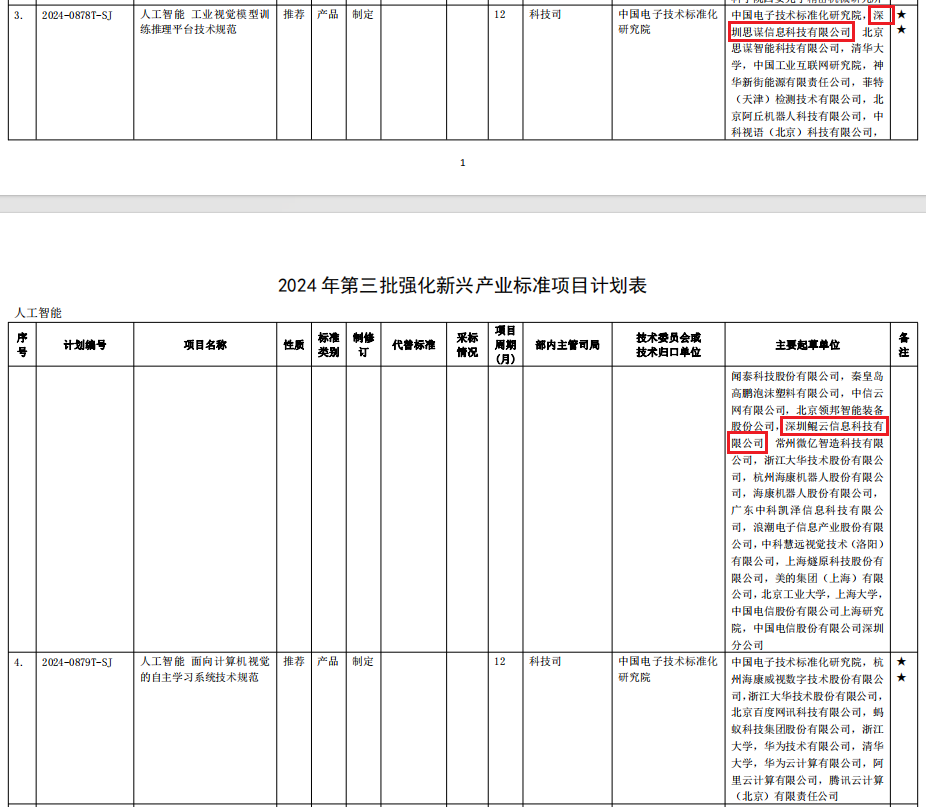
Task: Click 科技司 in row 2024-0879T-SJ
Action: pyautogui.click(x=545, y=662)
